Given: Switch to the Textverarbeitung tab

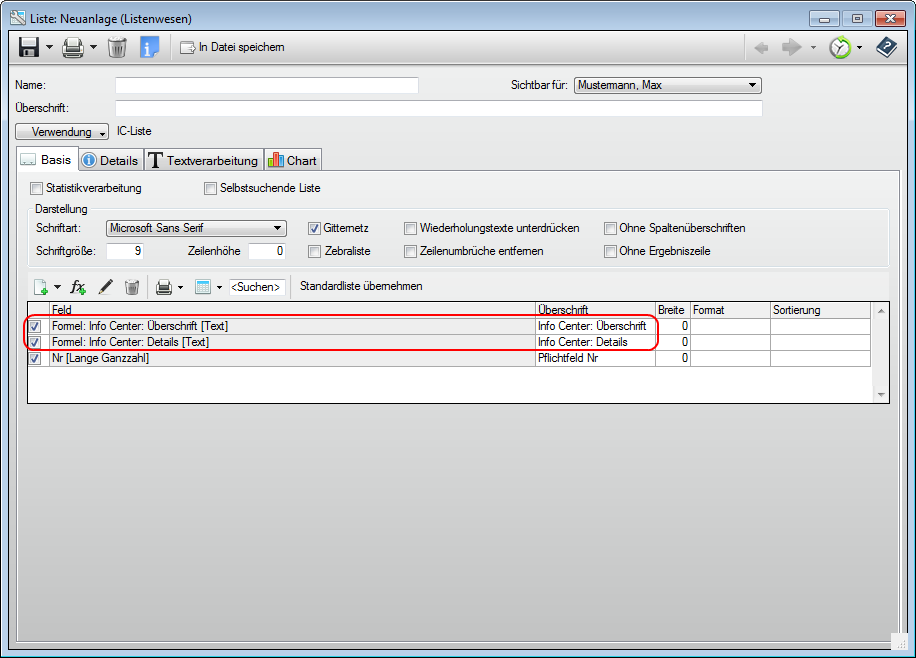Looking at the screenshot, I should (204, 160).
